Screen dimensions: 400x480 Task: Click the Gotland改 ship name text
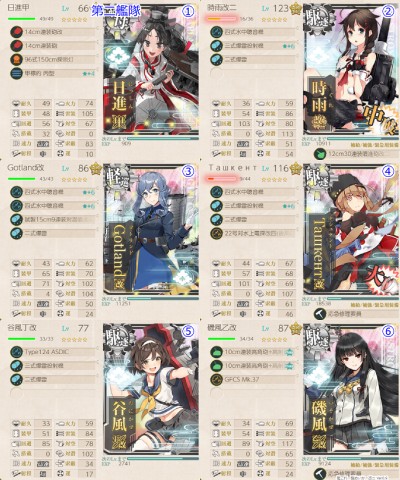point(26,168)
